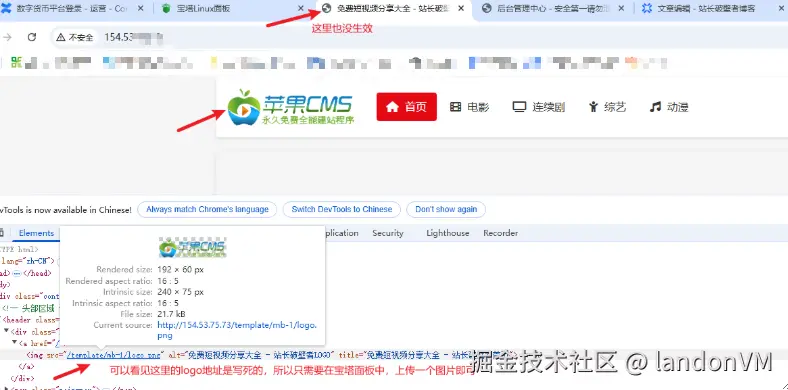Viewport: 788px width, 390px height.
Task: Click the green shield favicon of 宝塔Linux面板 tab
Action: pos(166,8)
